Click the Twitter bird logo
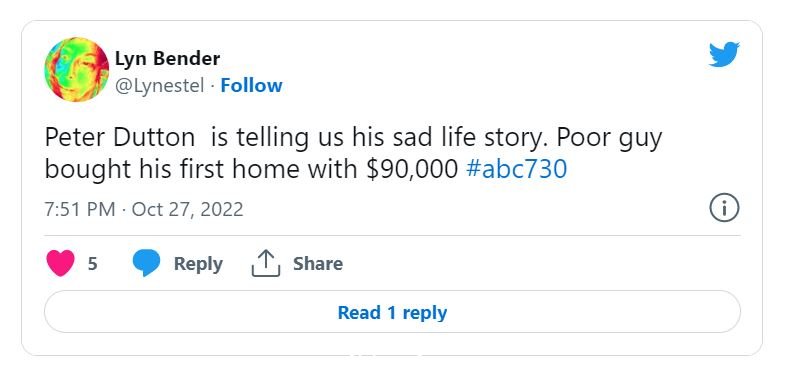796x377 pixels. 724,54
